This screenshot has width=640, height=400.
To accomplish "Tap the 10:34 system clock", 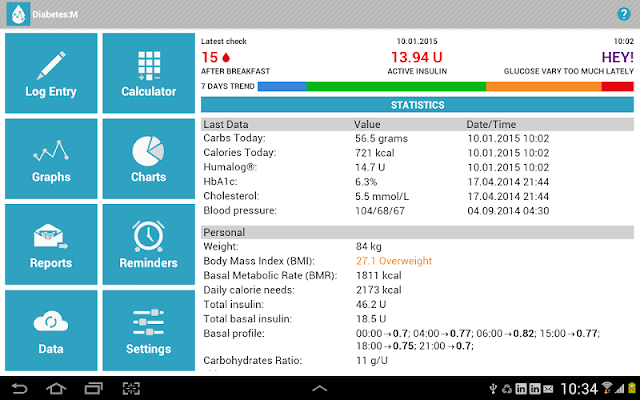I will (579, 389).
